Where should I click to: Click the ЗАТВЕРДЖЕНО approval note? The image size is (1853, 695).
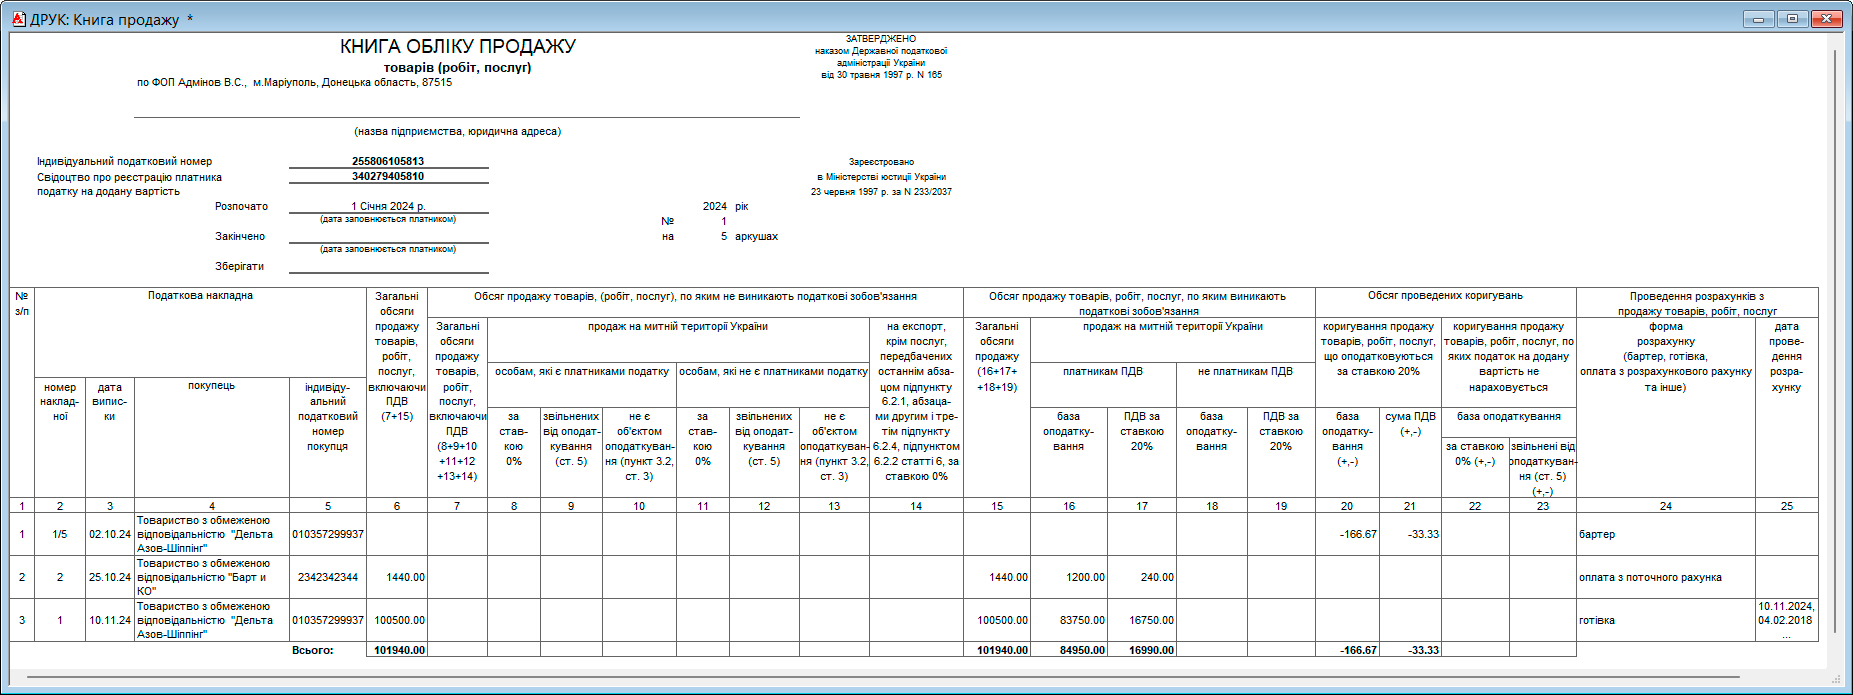click(x=881, y=57)
